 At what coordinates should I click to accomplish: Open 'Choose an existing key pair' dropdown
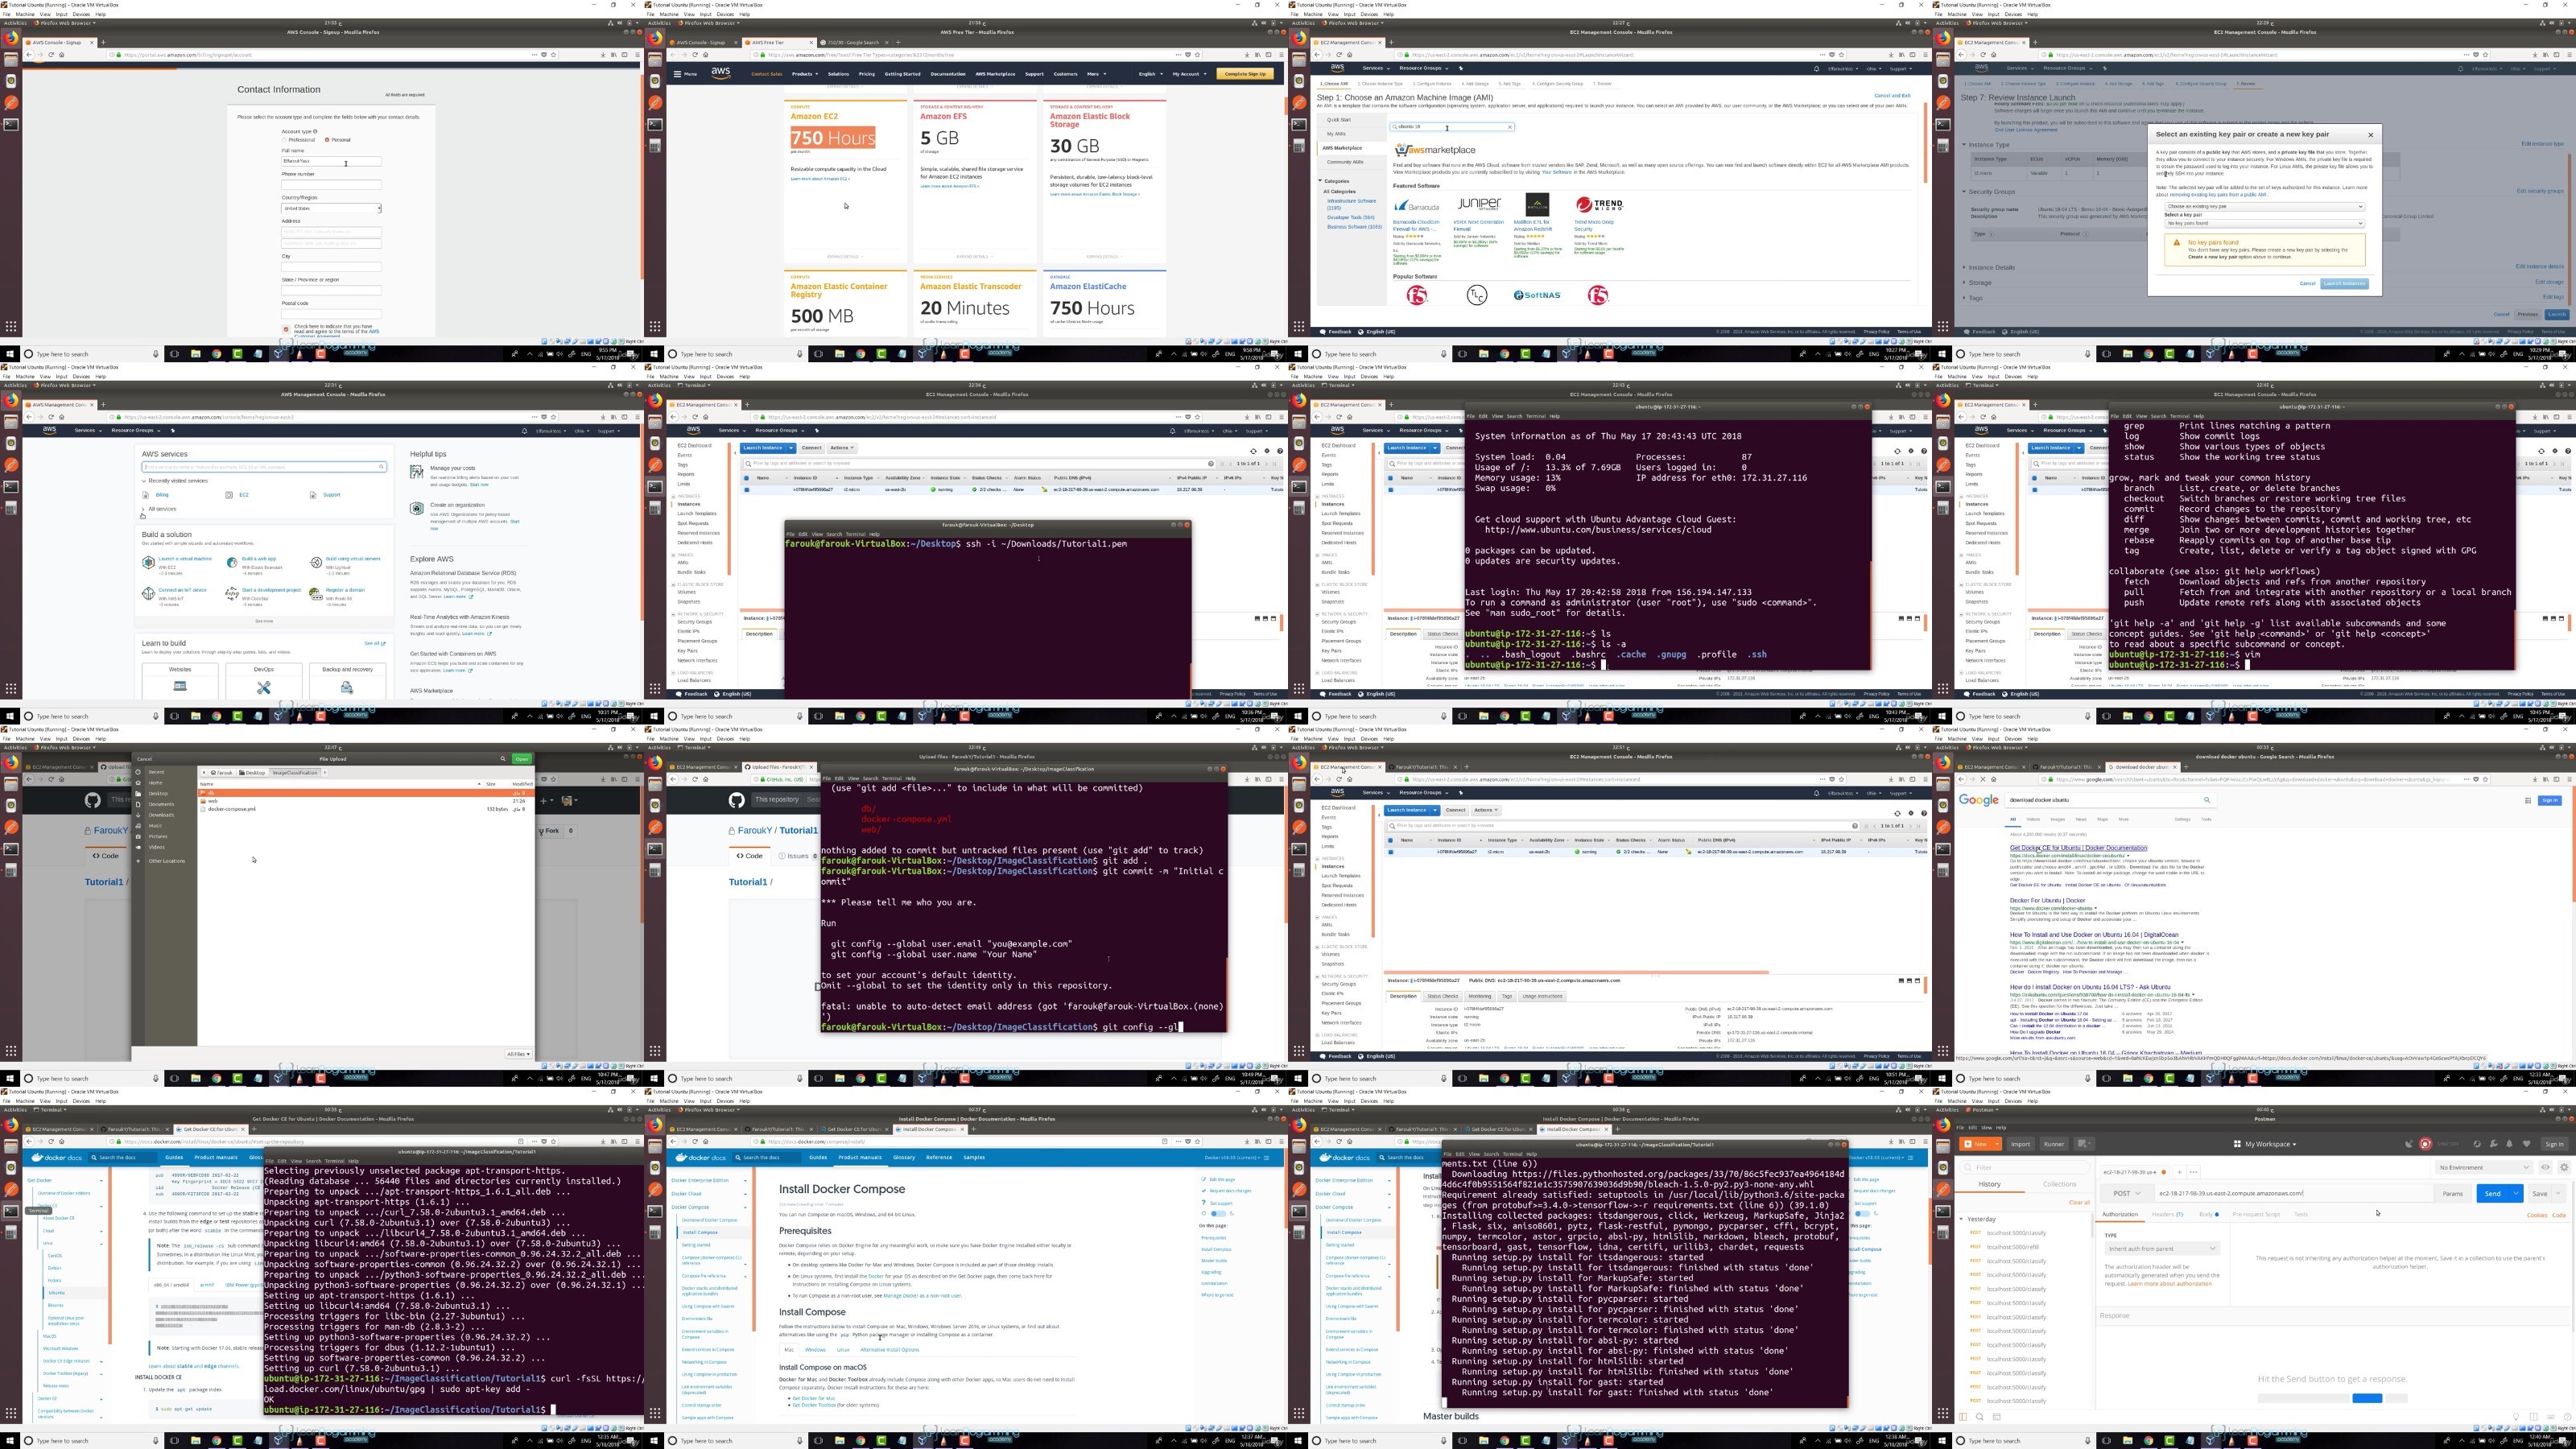point(2264,207)
